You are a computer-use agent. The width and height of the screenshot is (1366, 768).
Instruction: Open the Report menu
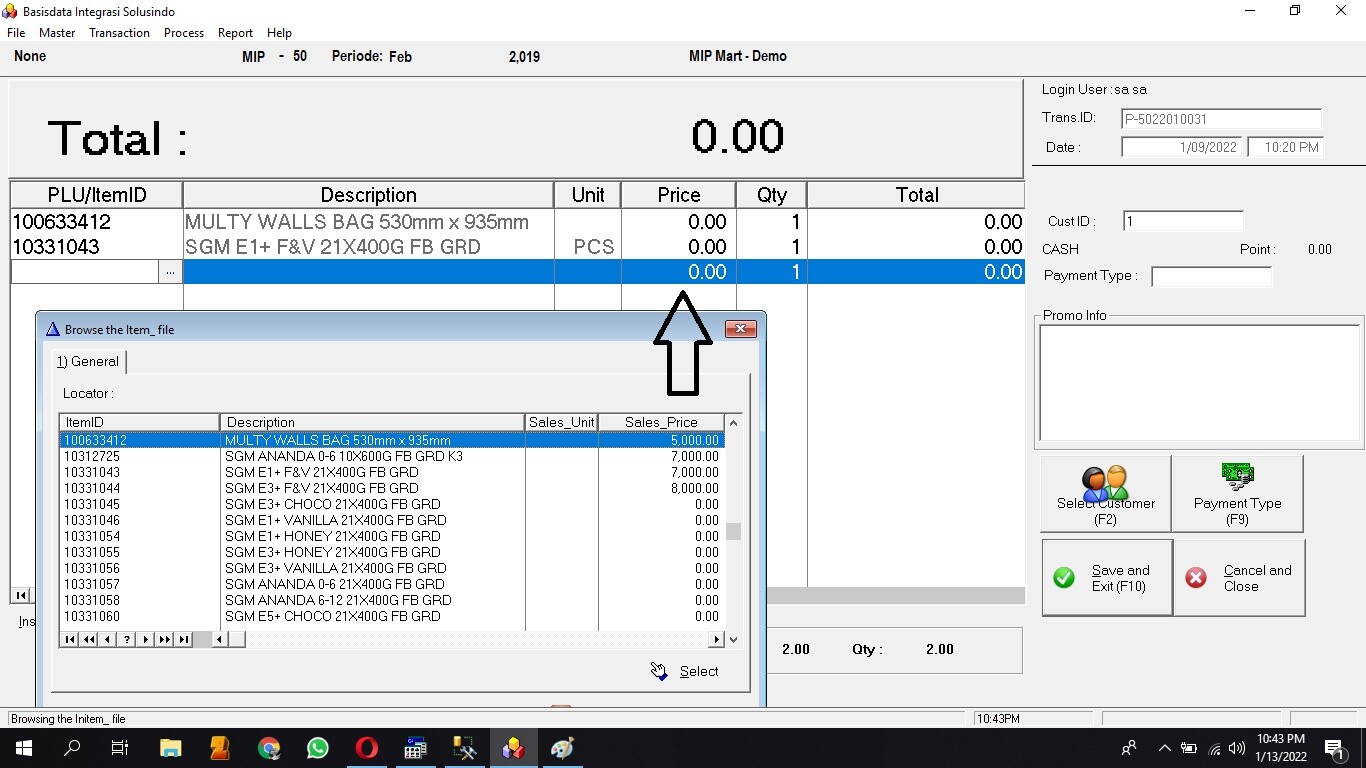click(235, 33)
